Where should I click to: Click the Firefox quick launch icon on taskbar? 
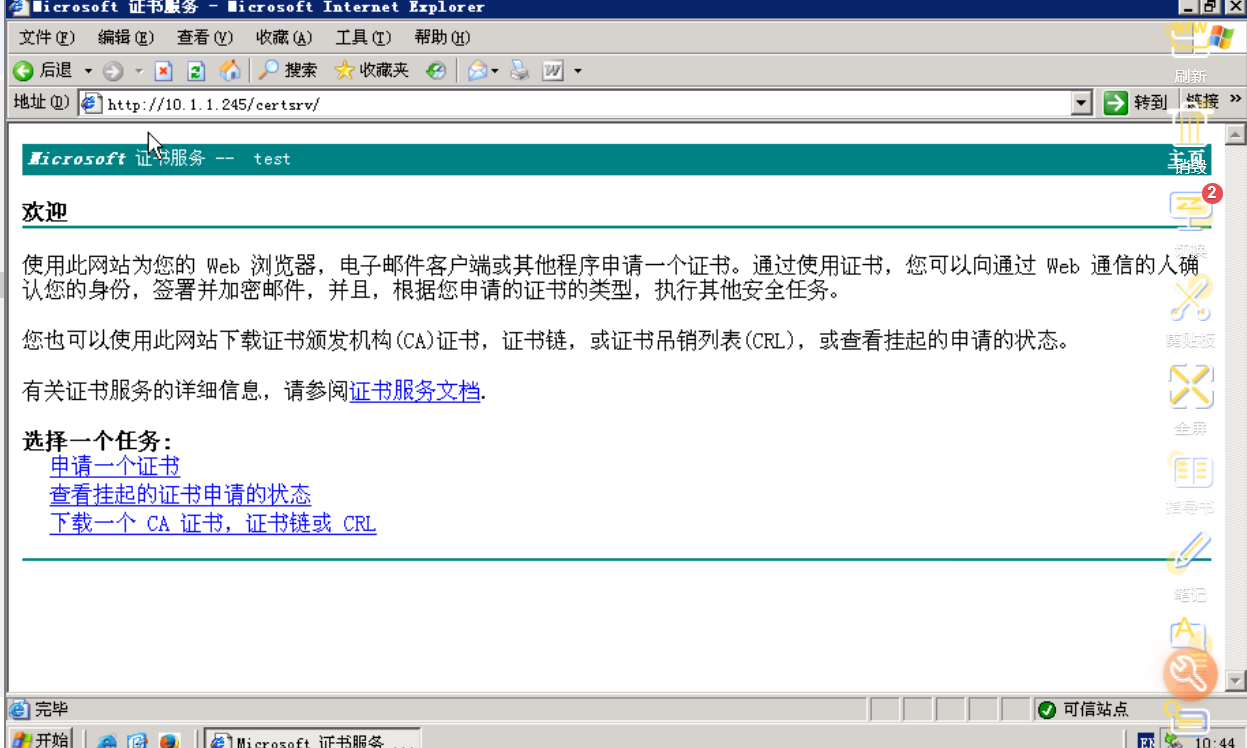[x=169, y=741]
